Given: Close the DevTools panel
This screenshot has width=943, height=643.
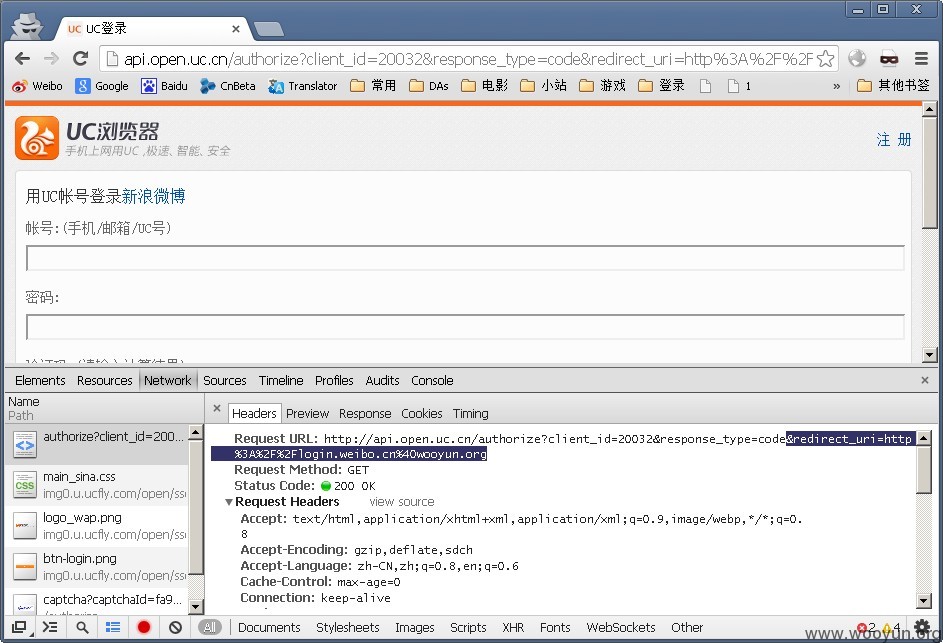Looking at the screenshot, I should pos(925,380).
